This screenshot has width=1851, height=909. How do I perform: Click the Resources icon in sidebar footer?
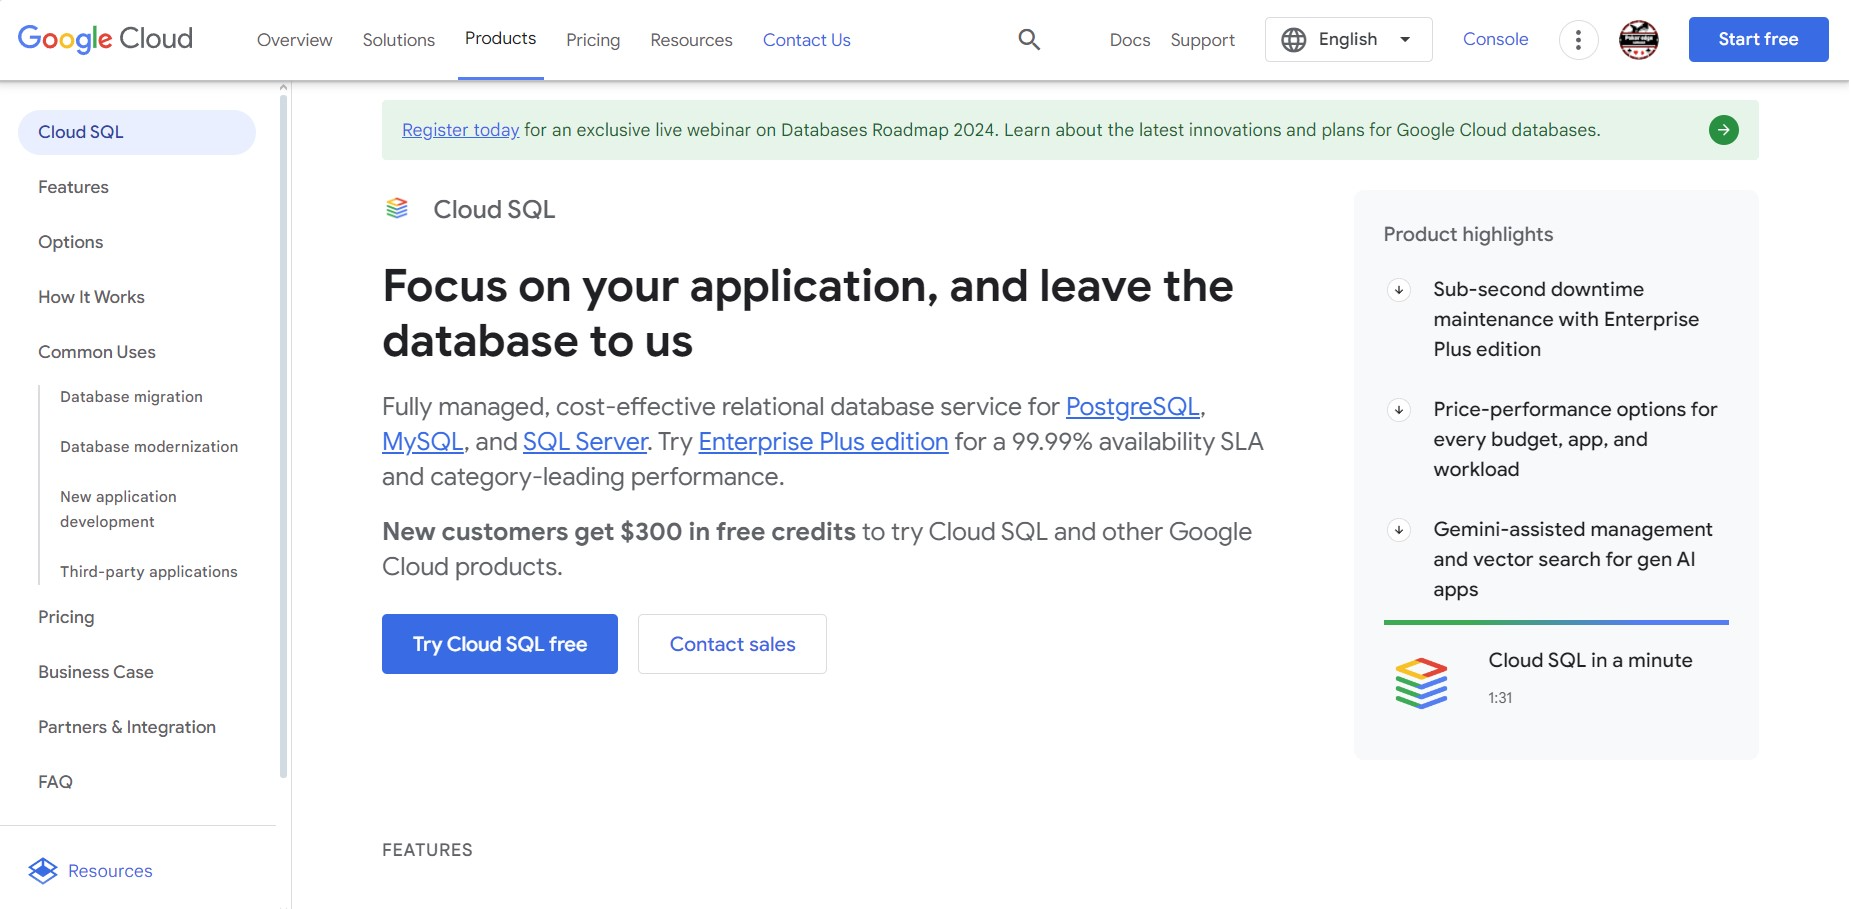pos(43,871)
